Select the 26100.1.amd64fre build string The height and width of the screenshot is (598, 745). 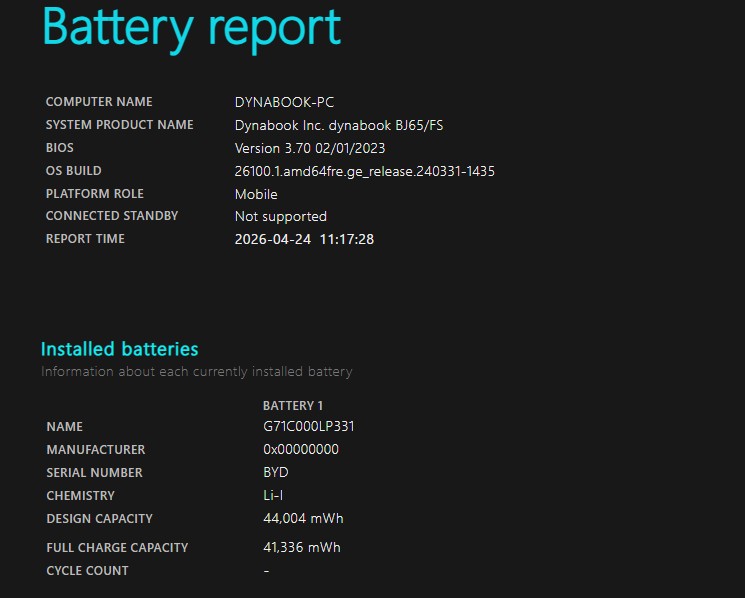[364, 171]
